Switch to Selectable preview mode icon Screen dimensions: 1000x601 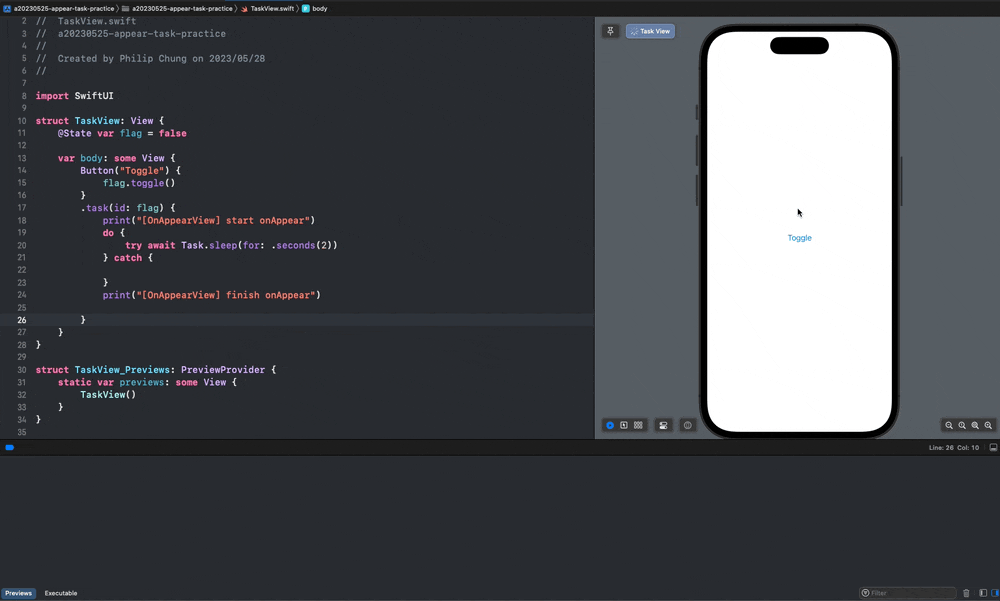coord(624,426)
